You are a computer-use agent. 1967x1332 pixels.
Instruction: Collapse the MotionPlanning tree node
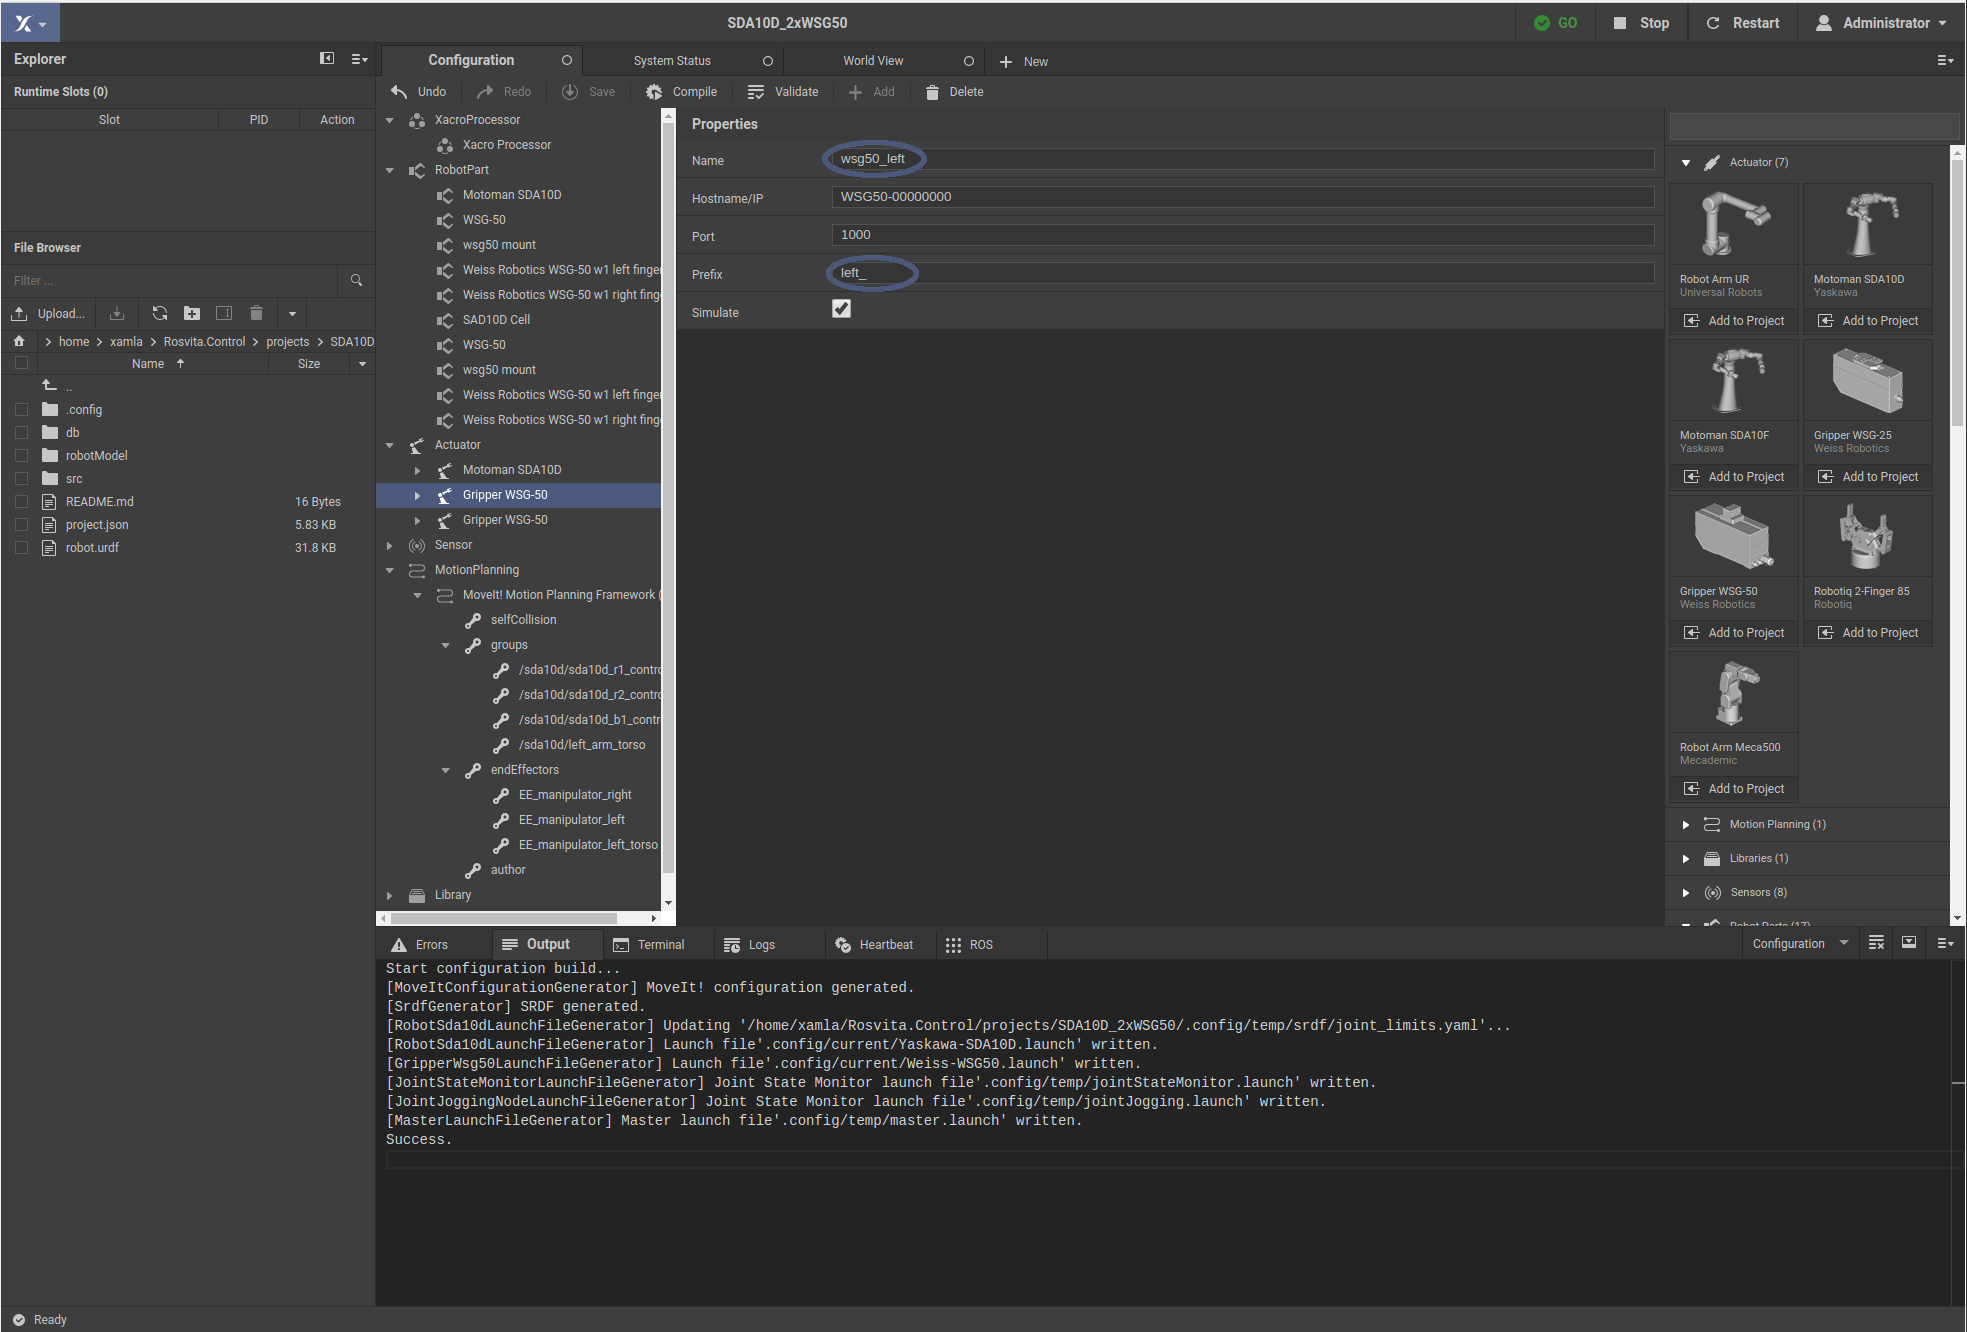point(390,570)
